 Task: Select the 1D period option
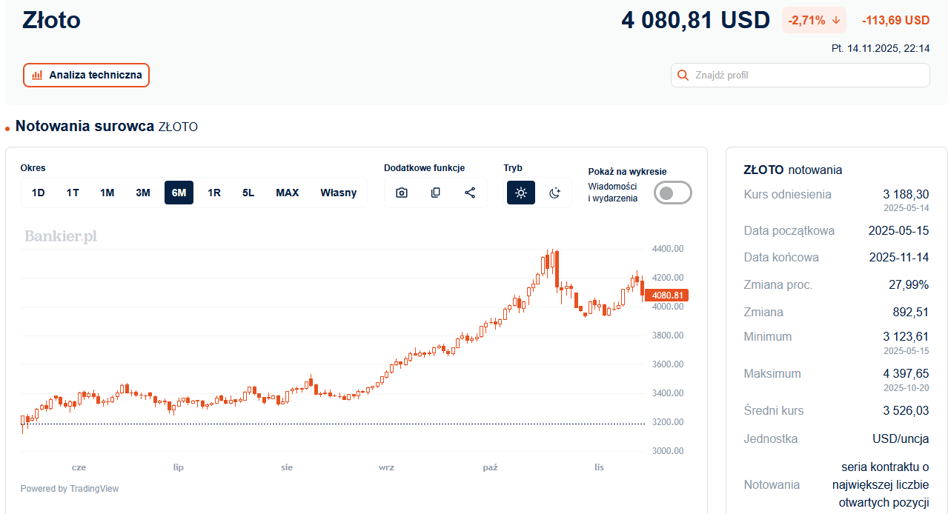pos(38,193)
